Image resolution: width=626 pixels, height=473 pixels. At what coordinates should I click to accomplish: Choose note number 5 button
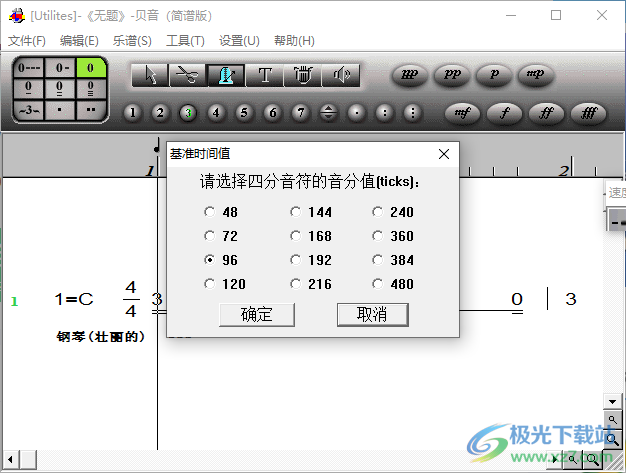[x=244, y=113]
